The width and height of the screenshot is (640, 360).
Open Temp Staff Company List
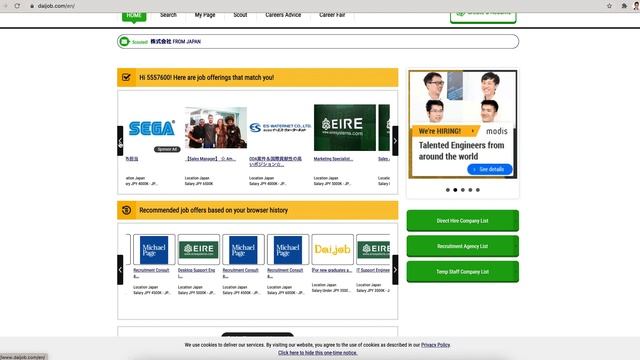click(x=462, y=272)
